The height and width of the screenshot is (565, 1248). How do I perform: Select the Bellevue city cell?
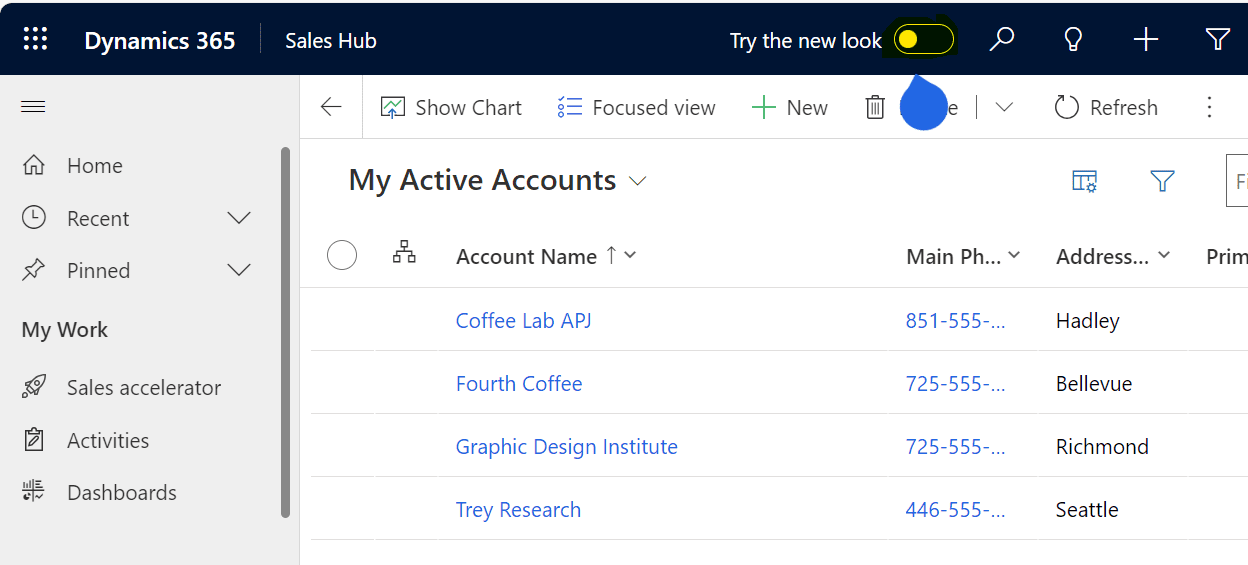[x=1094, y=383]
